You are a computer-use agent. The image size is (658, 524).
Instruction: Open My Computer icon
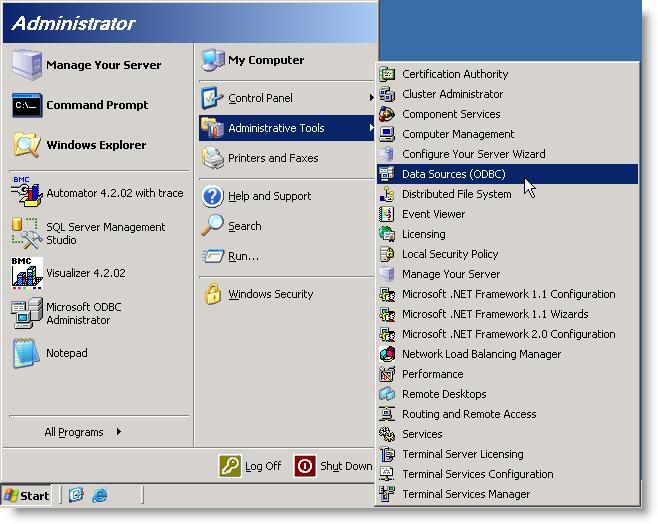213,60
